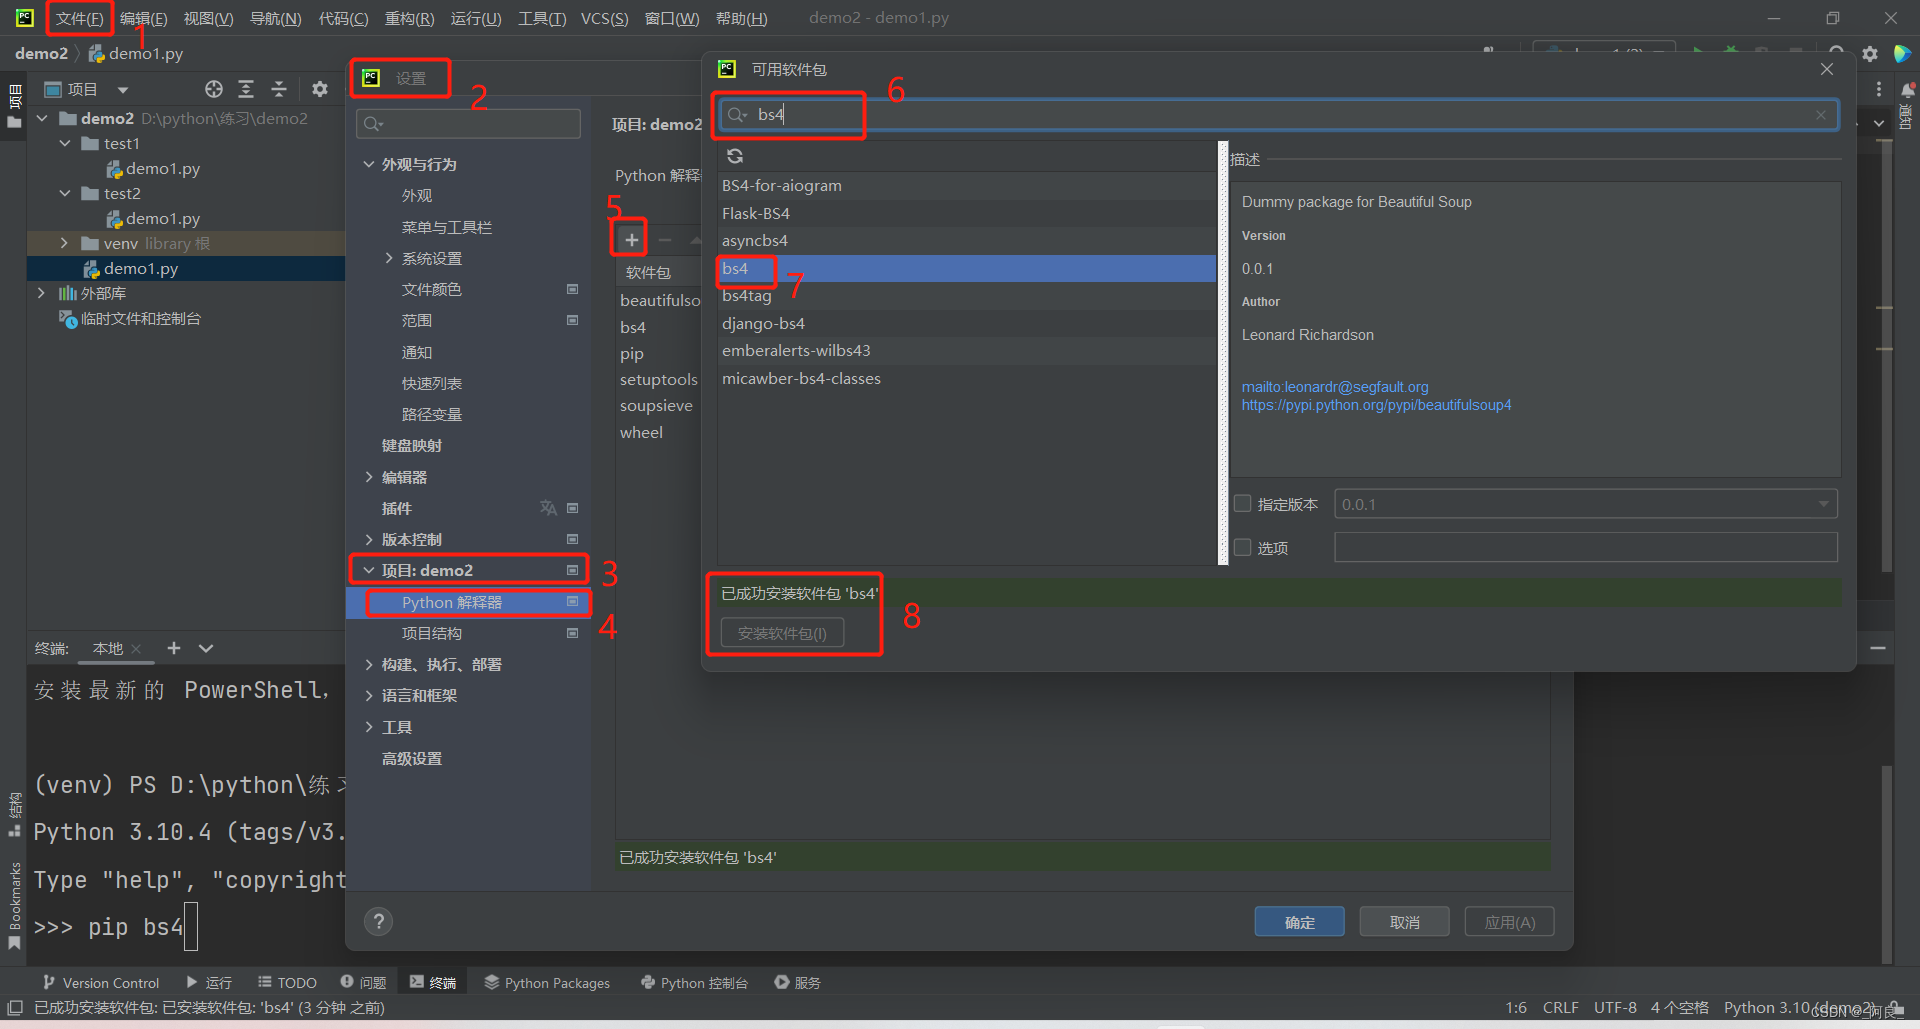
Task: Toggle the 指定版本 checkbox
Action: [1243, 504]
